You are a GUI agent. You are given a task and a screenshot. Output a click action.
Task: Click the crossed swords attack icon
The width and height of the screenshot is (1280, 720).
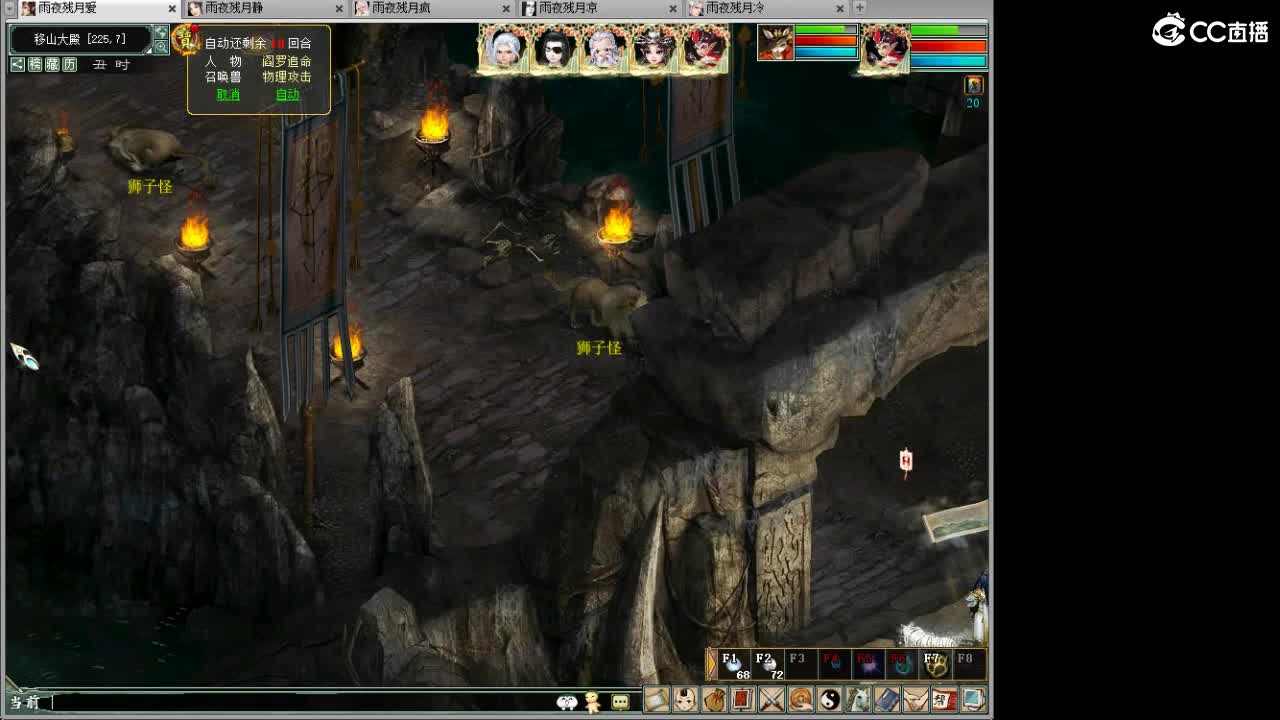772,699
